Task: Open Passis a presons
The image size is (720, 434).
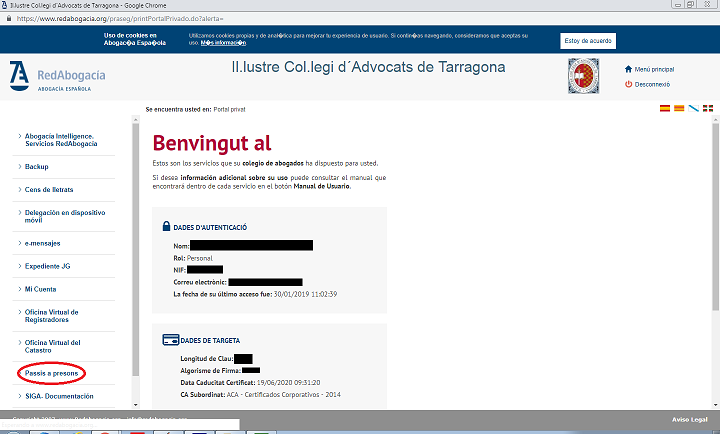Action: point(51,373)
